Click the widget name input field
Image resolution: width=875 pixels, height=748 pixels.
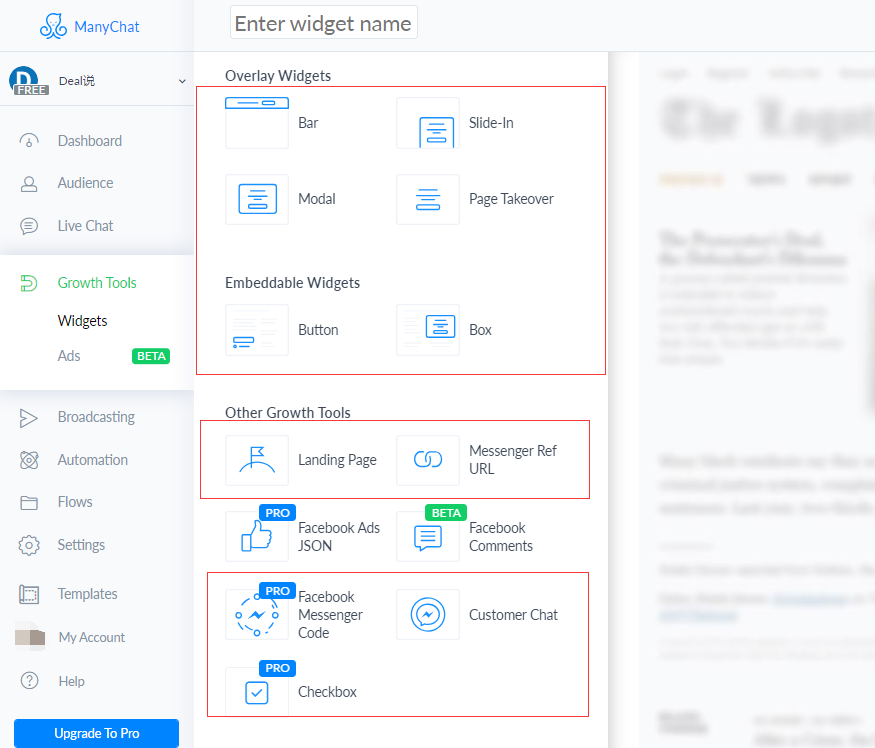[324, 23]
